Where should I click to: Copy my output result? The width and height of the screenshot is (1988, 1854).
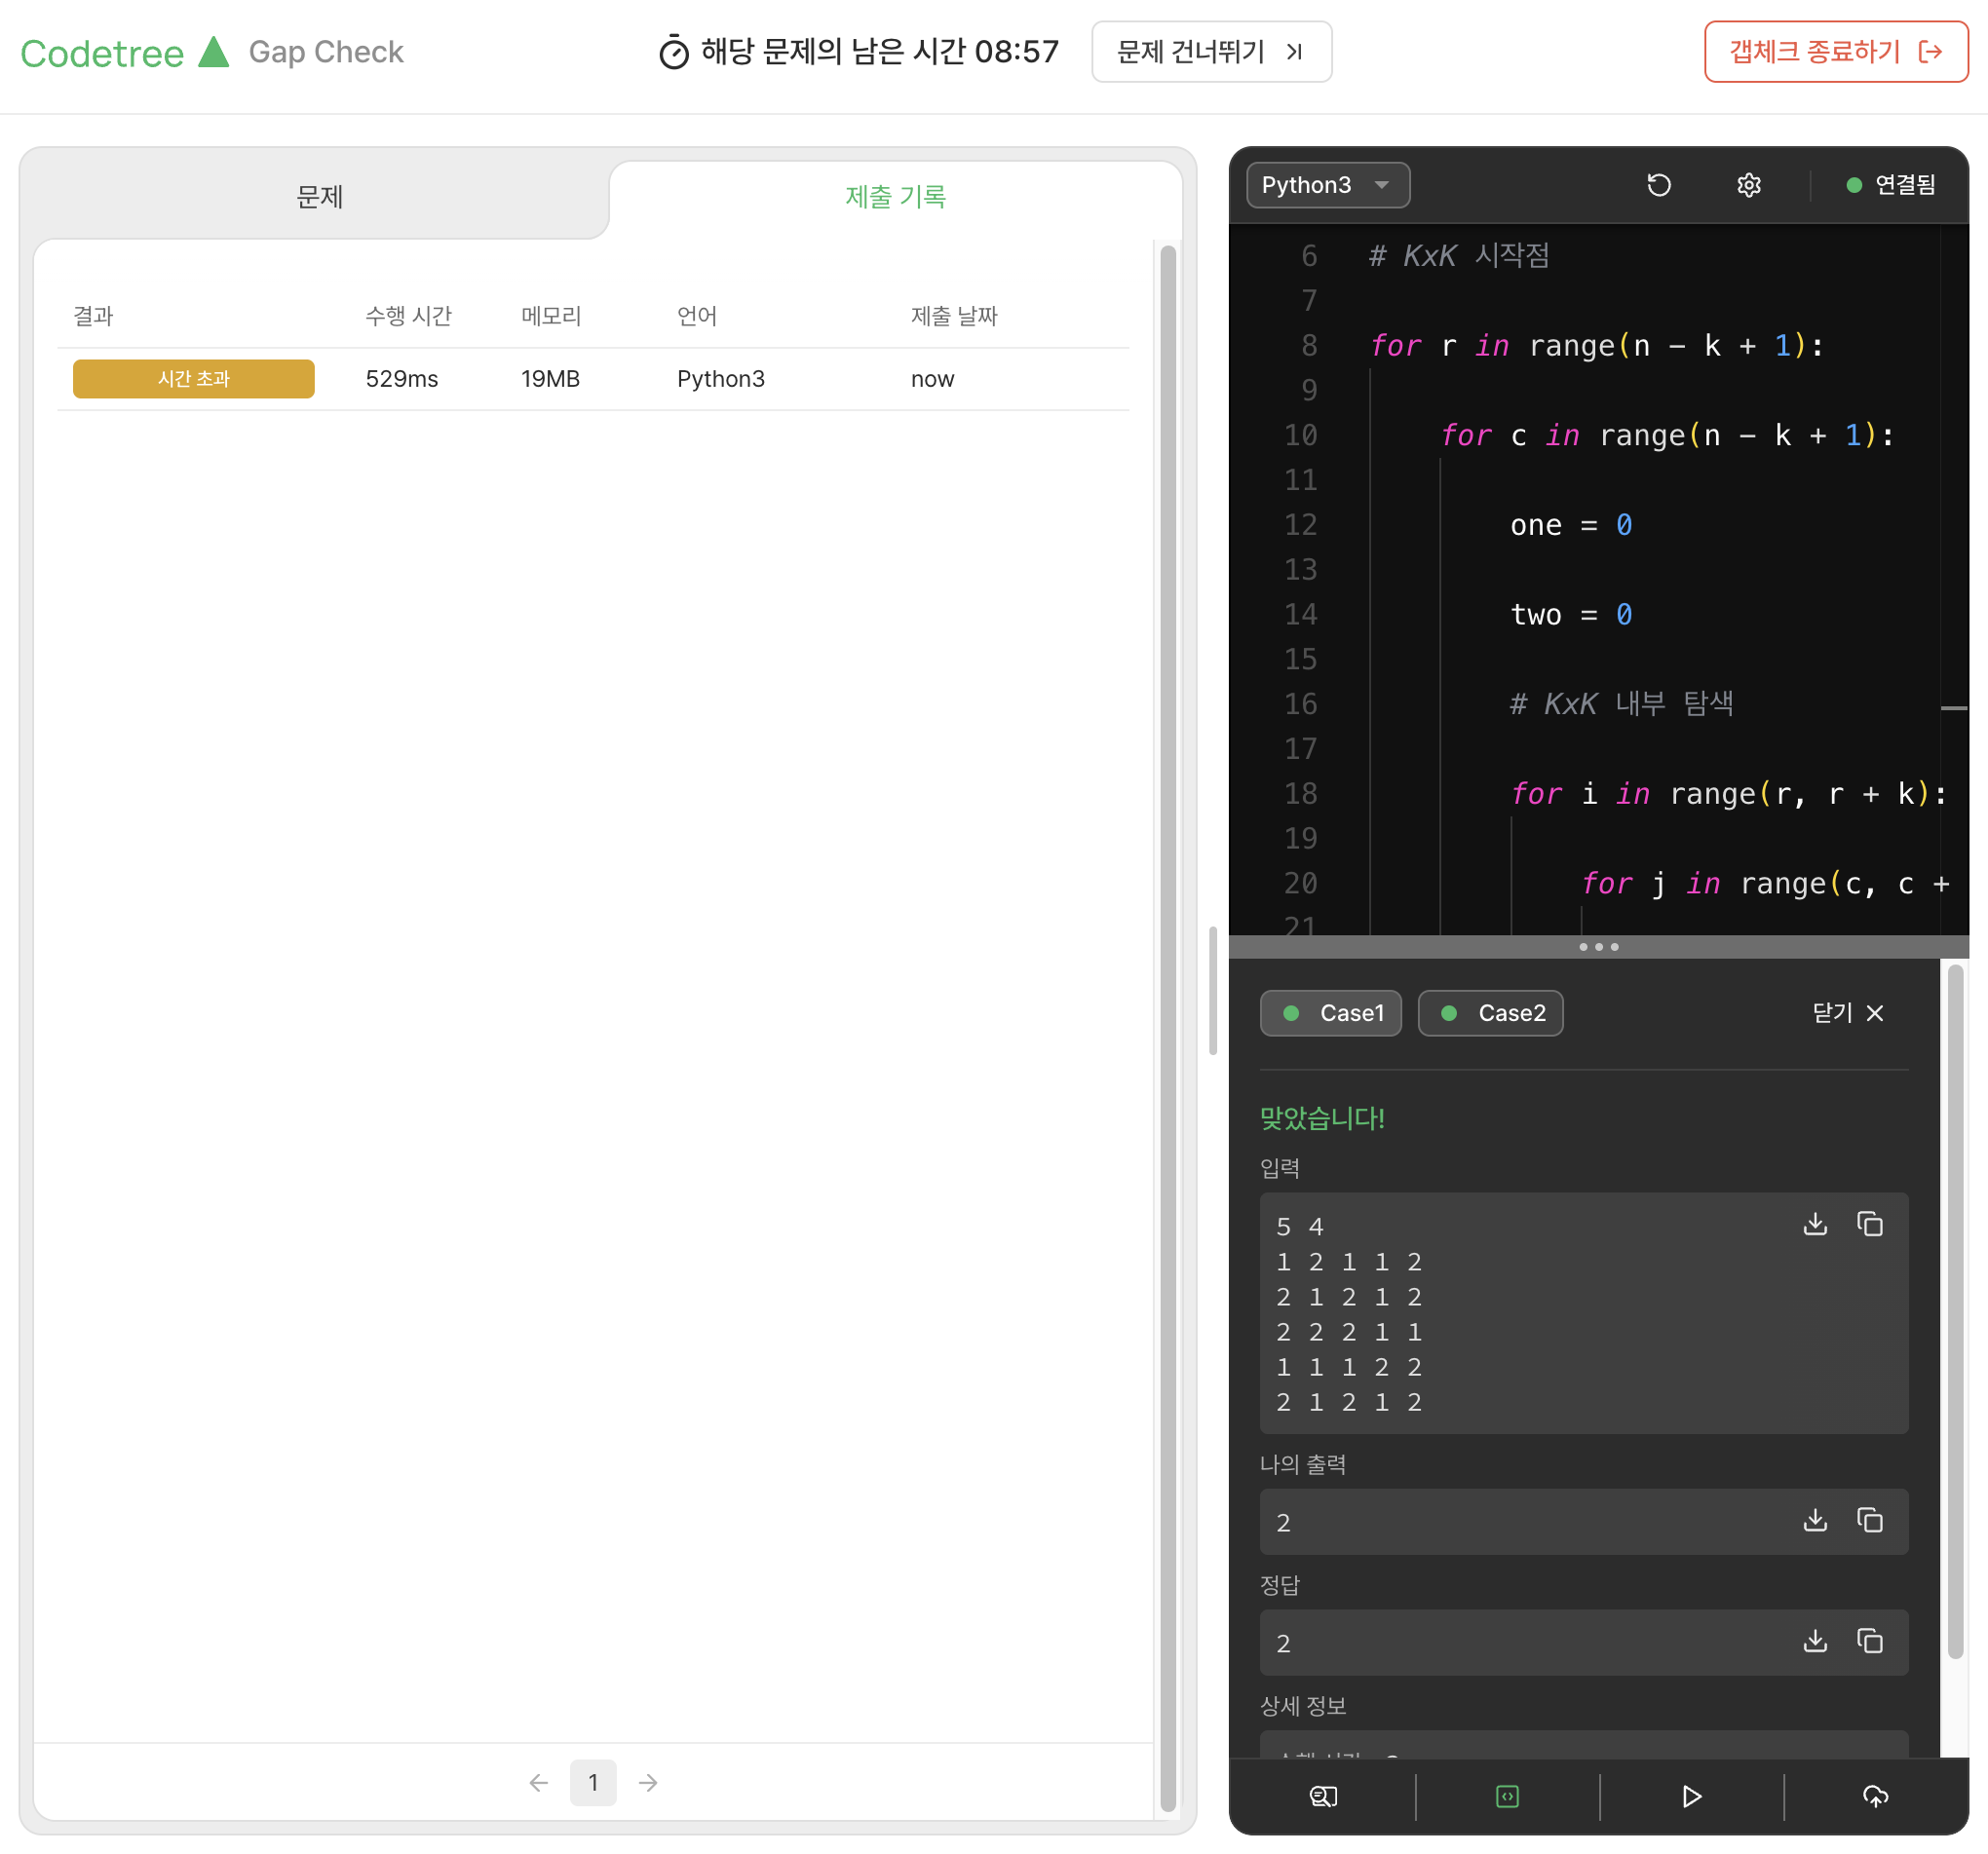1870,1520
